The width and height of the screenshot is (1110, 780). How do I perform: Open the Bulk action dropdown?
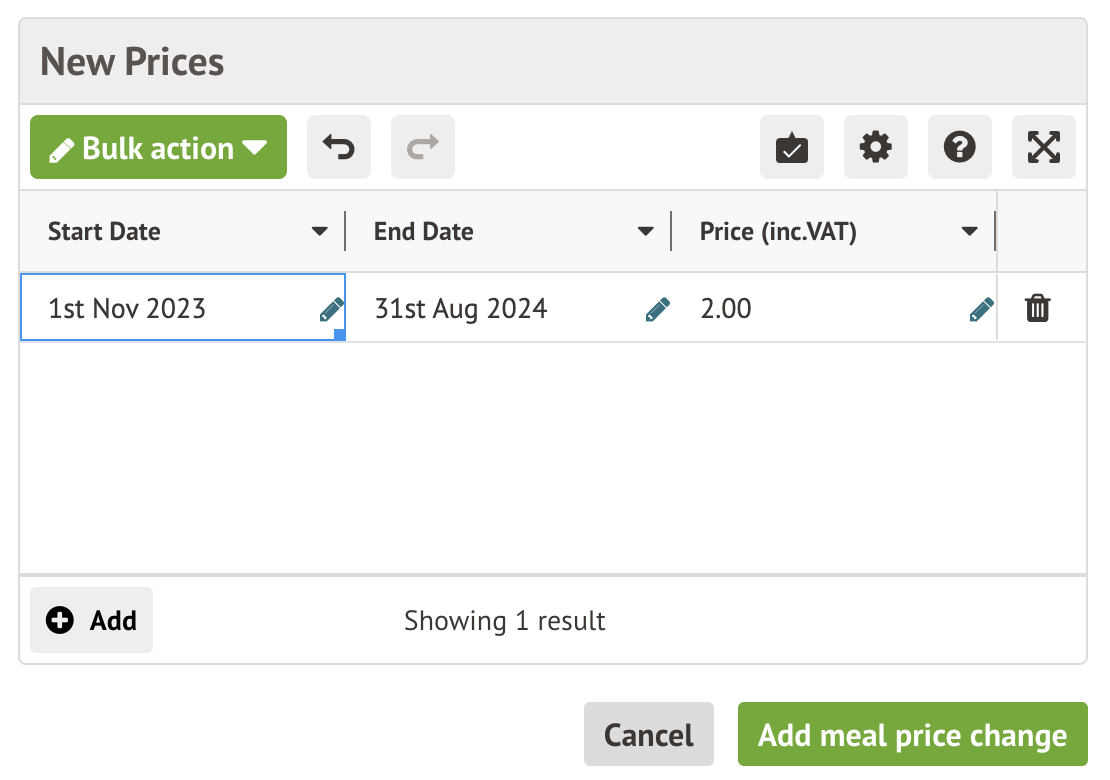(158, 148)
